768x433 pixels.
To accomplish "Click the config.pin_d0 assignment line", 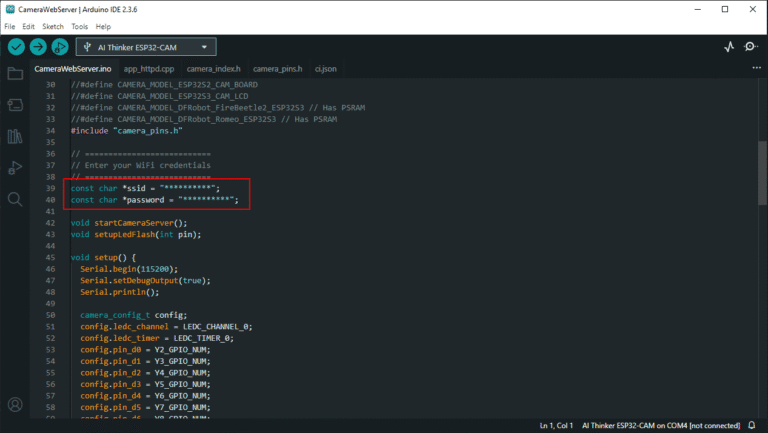I will click(x=145, y=350).
